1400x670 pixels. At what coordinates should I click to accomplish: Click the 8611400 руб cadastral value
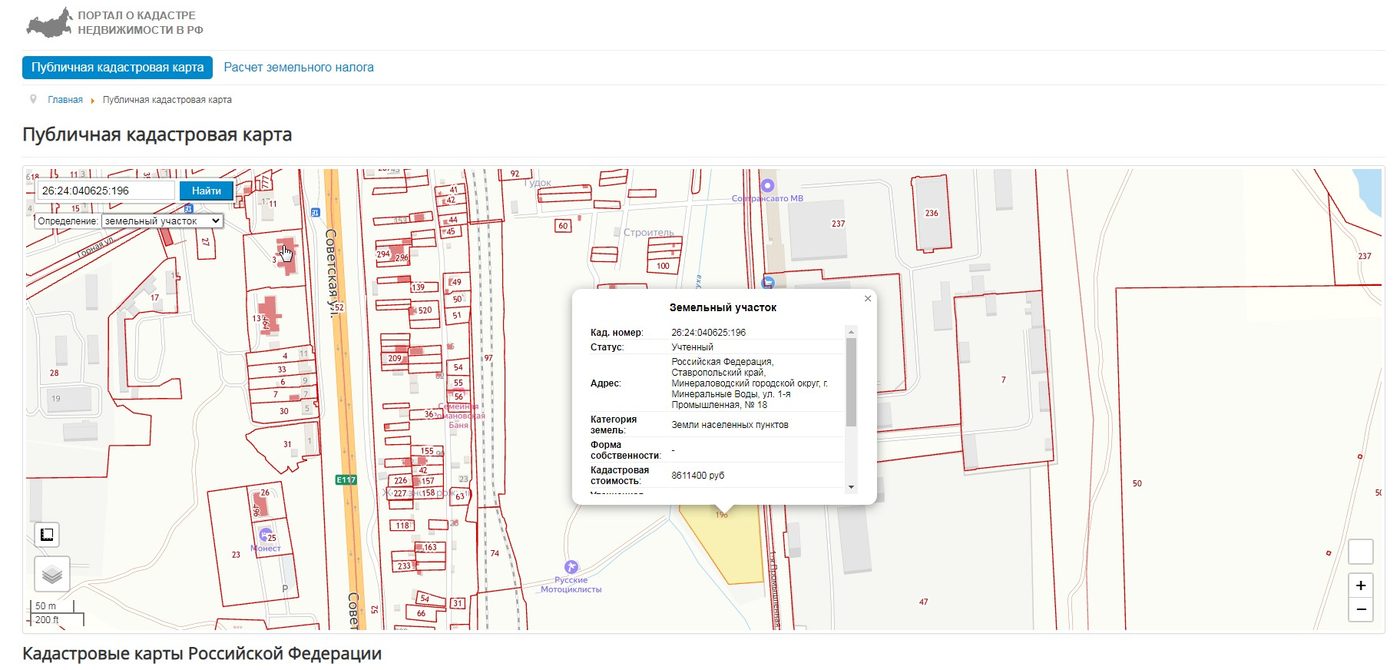[698, 476]
